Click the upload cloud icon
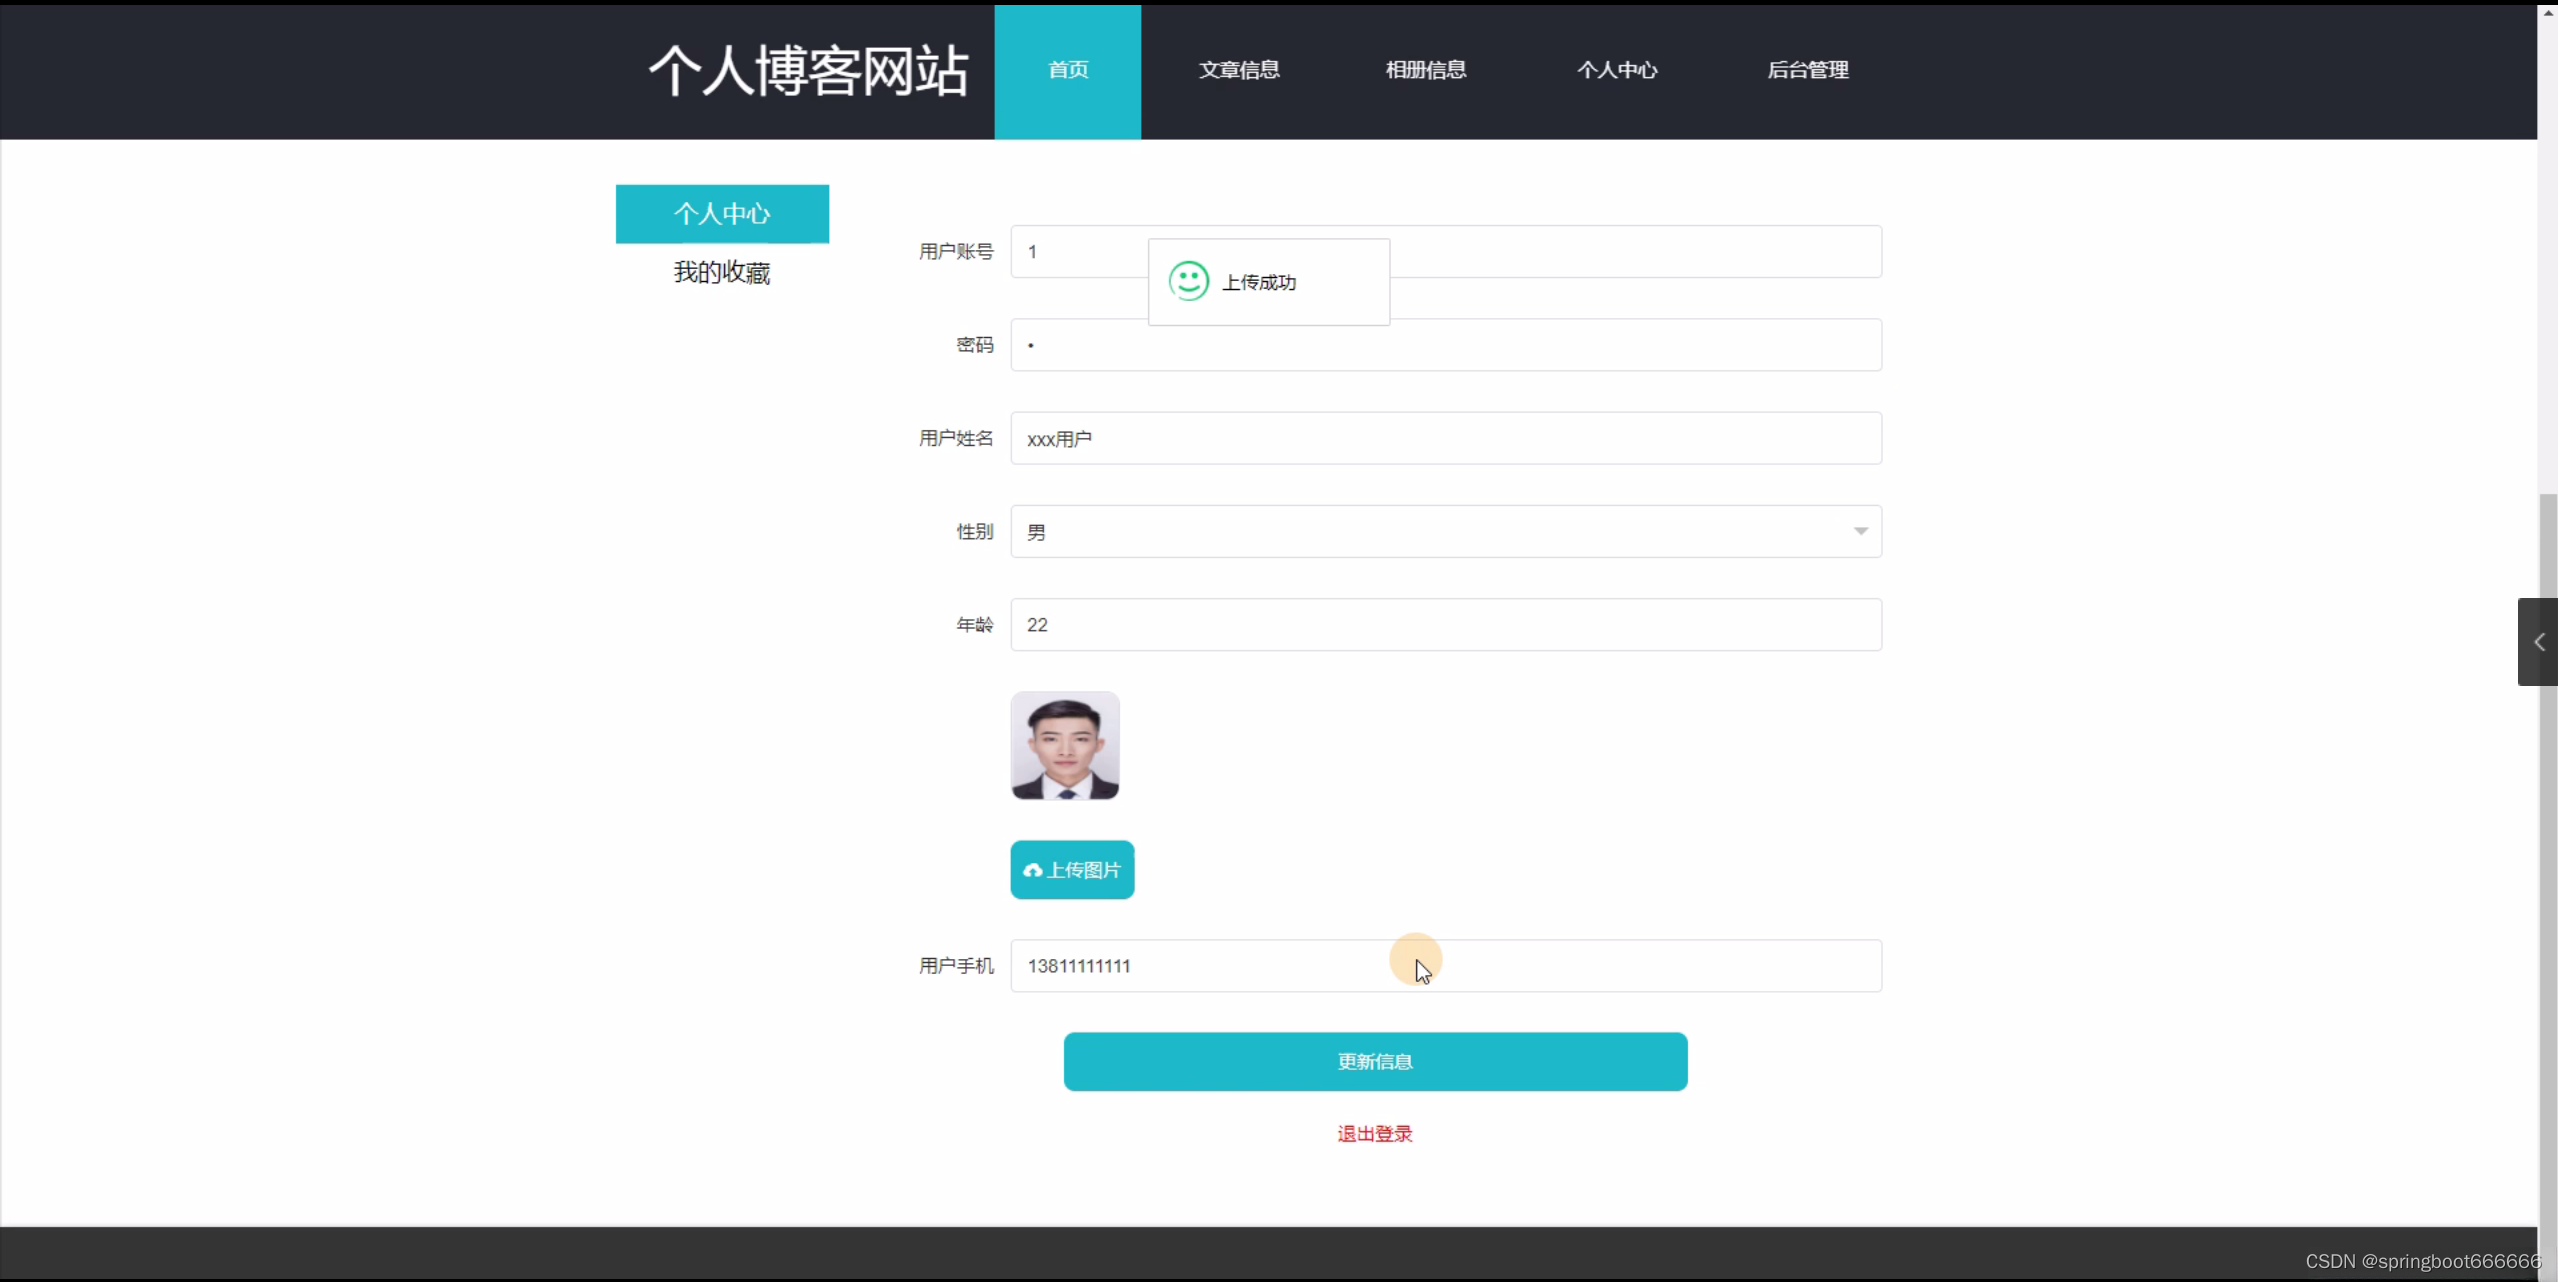 (1032, 871)
